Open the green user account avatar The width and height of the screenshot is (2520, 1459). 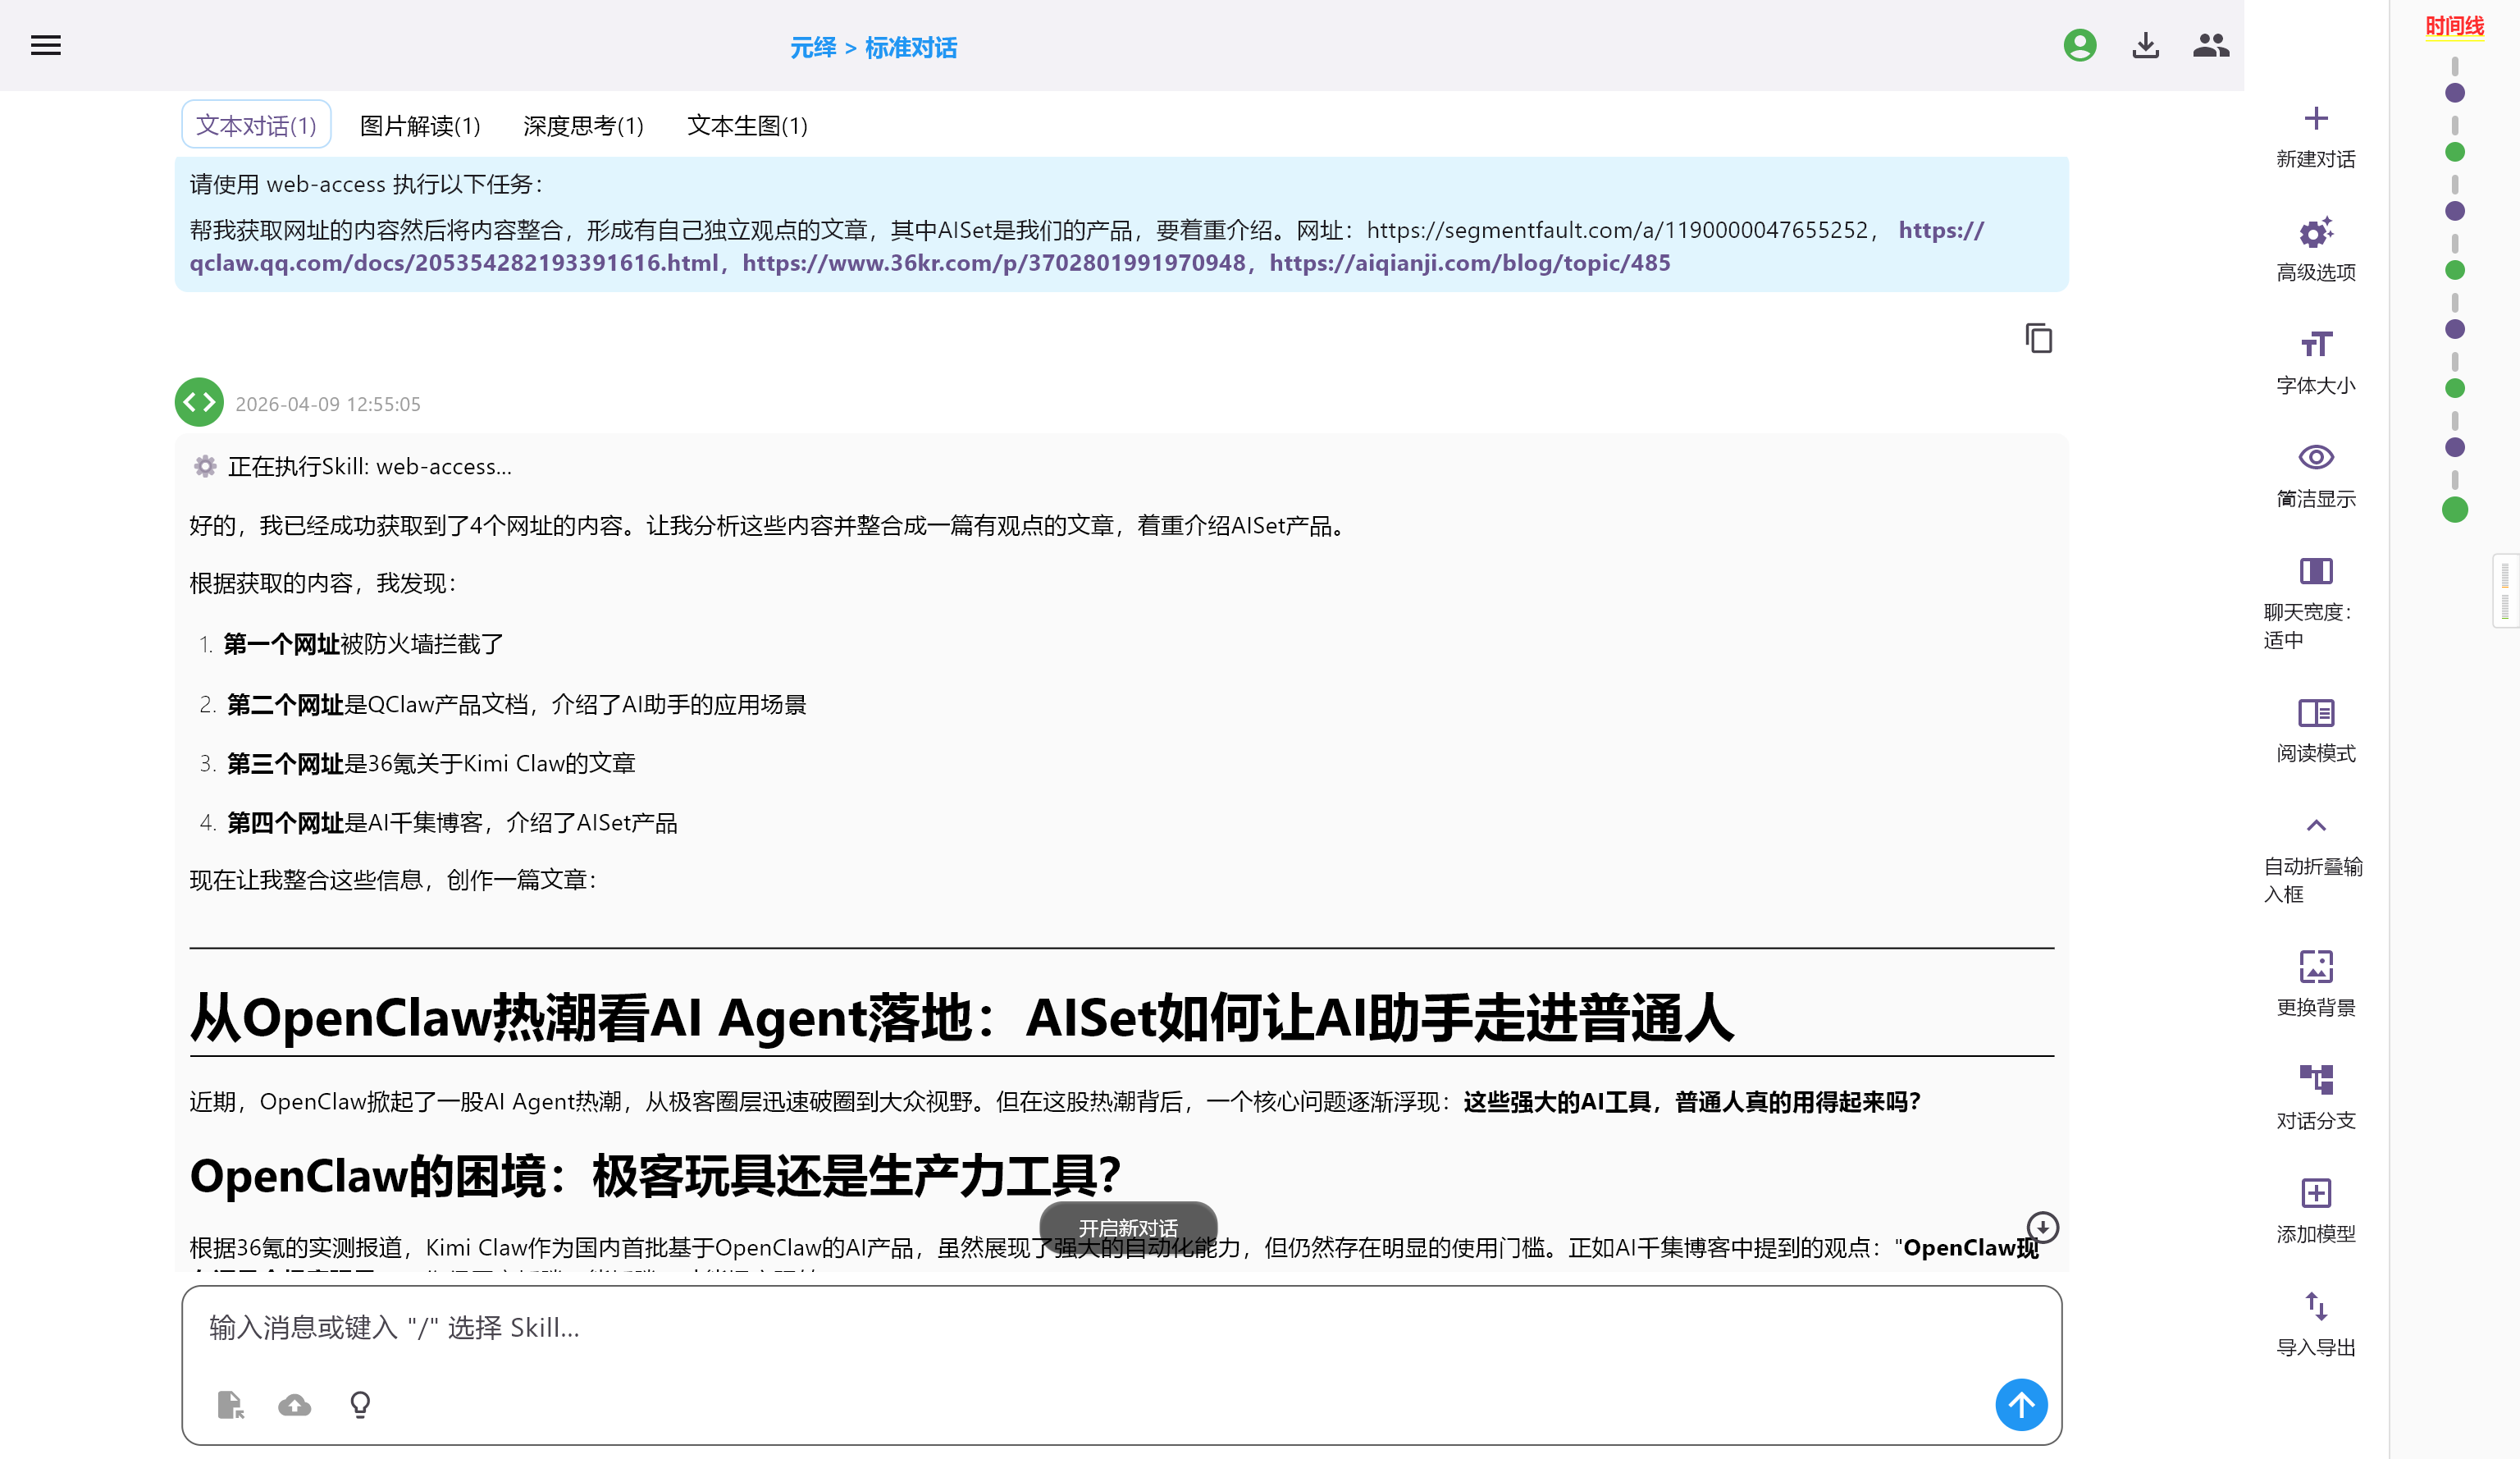point(2080,46)
